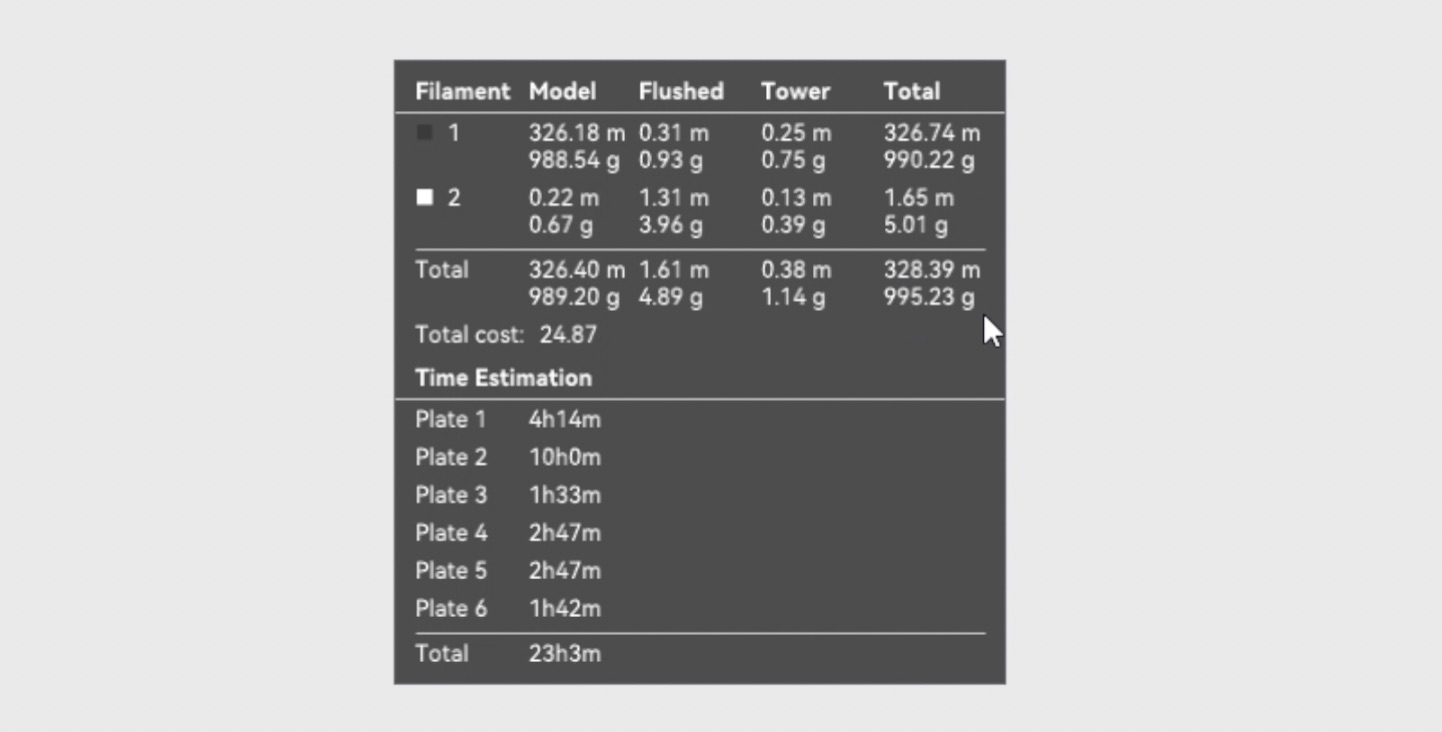The width and height of the screenshot is (1442, 732).
Task: Pick the Plate 5 row label
Action: [451, 571]
